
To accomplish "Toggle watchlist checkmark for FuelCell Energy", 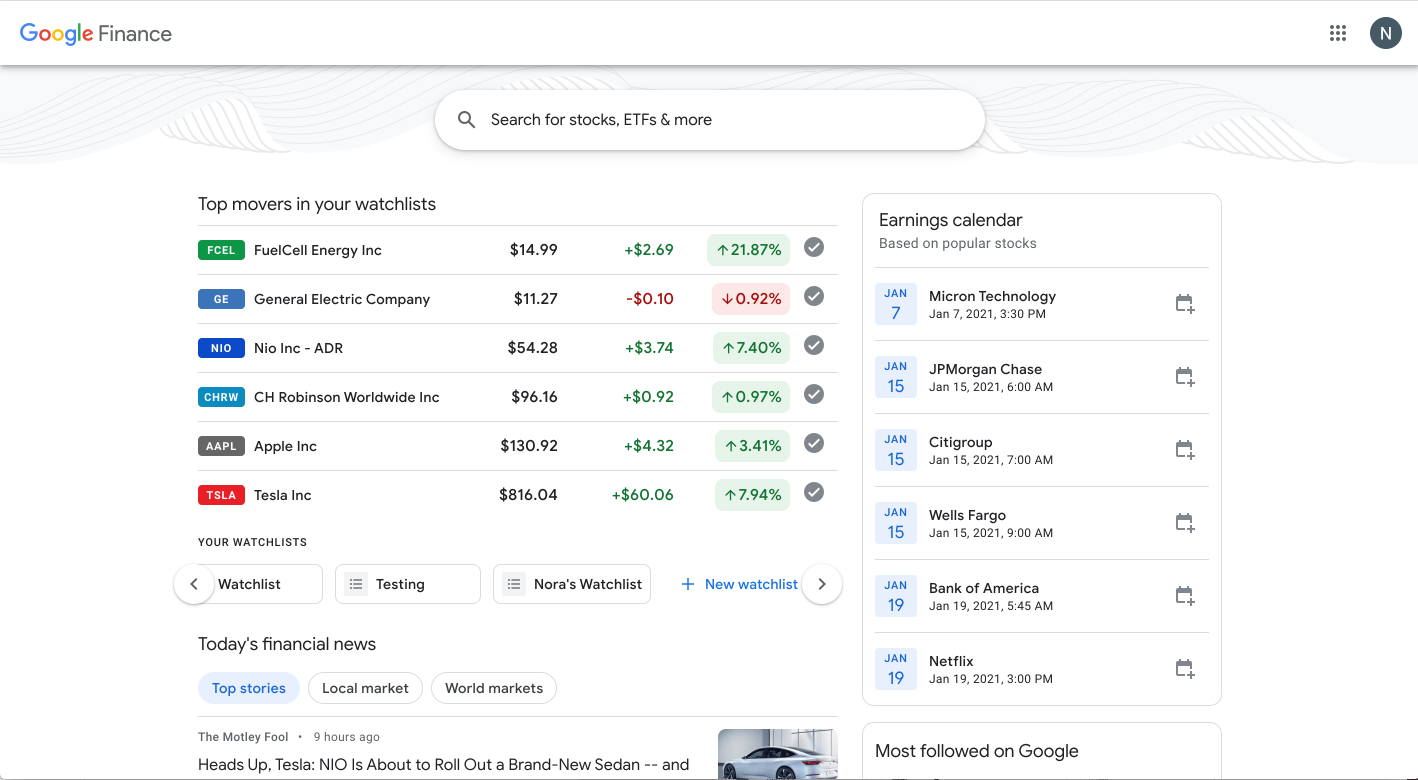I will [x=814, y=247].
